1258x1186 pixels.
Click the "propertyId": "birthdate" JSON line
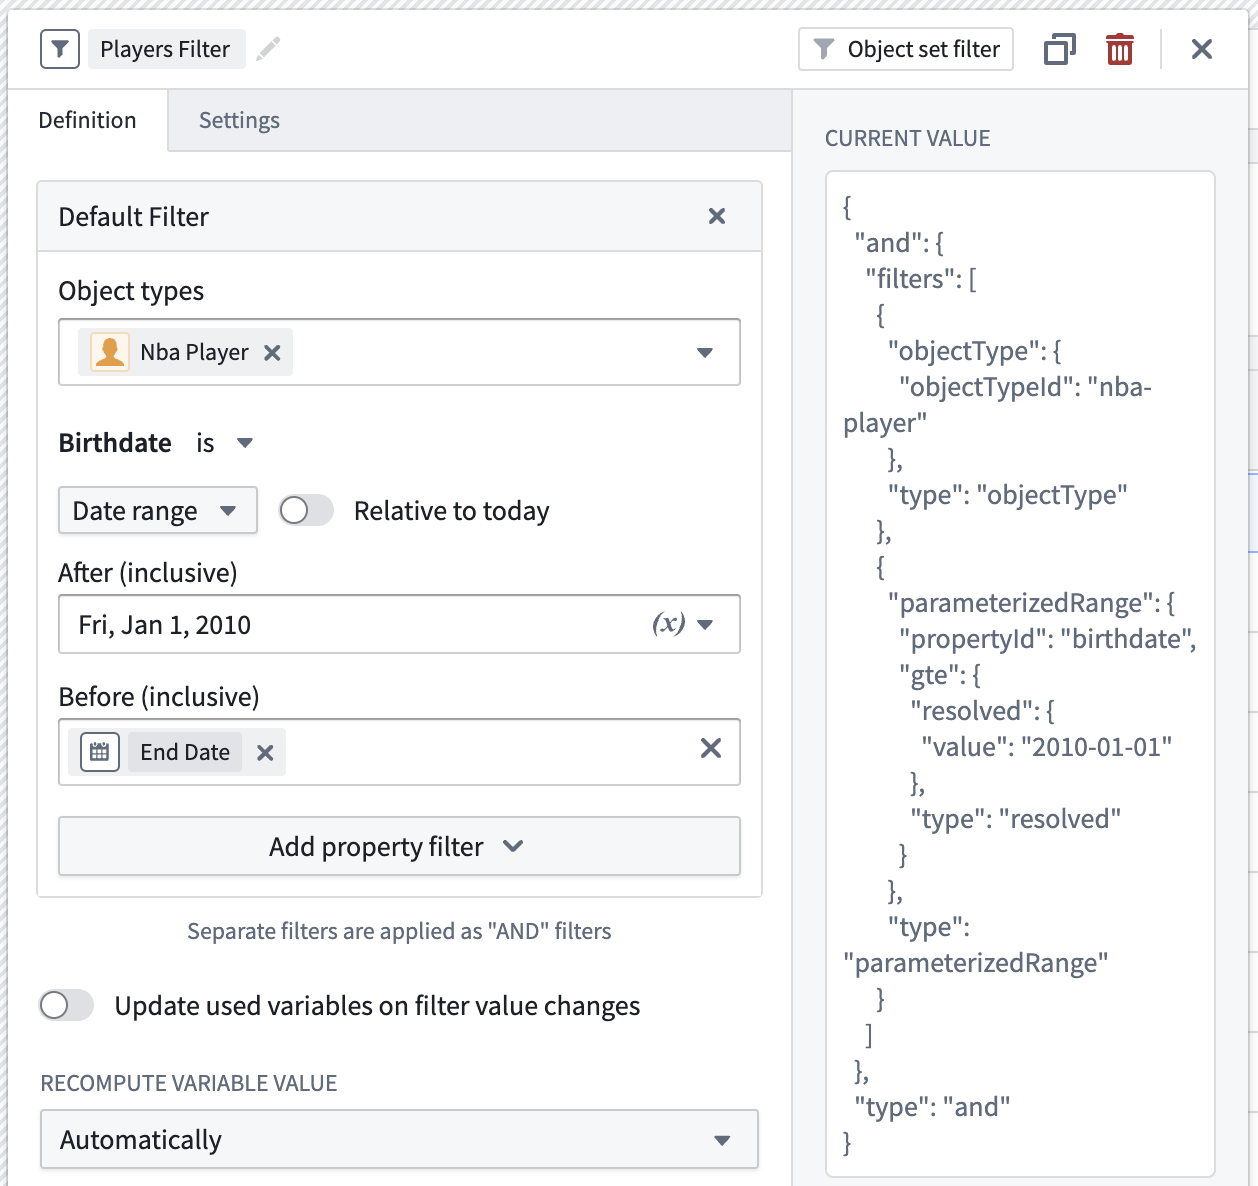(1047, 639)
